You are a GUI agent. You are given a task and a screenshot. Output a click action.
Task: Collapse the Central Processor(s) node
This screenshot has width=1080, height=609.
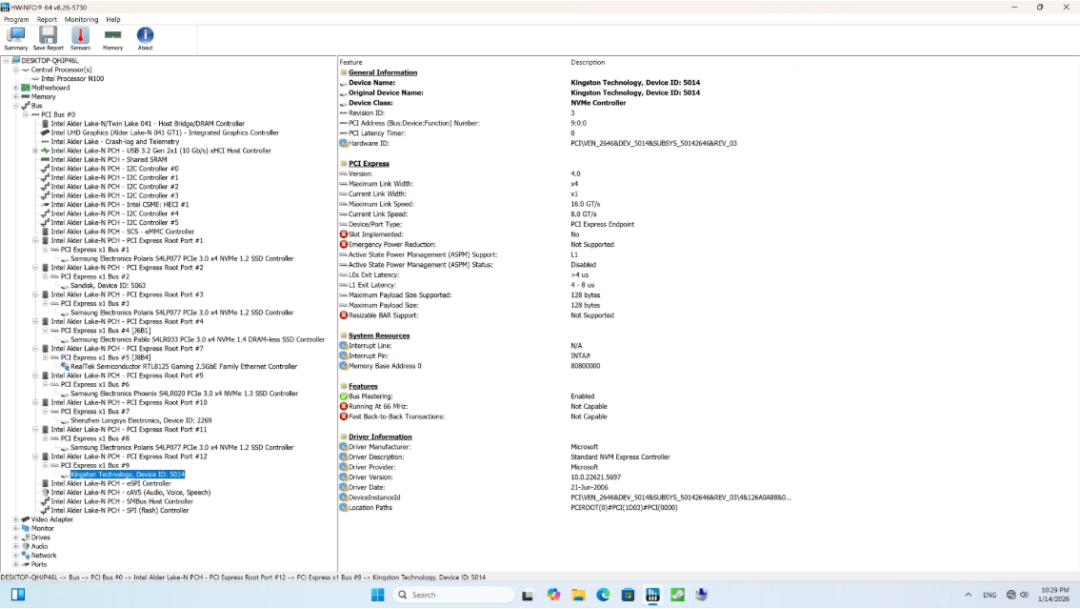click(15, 70)
